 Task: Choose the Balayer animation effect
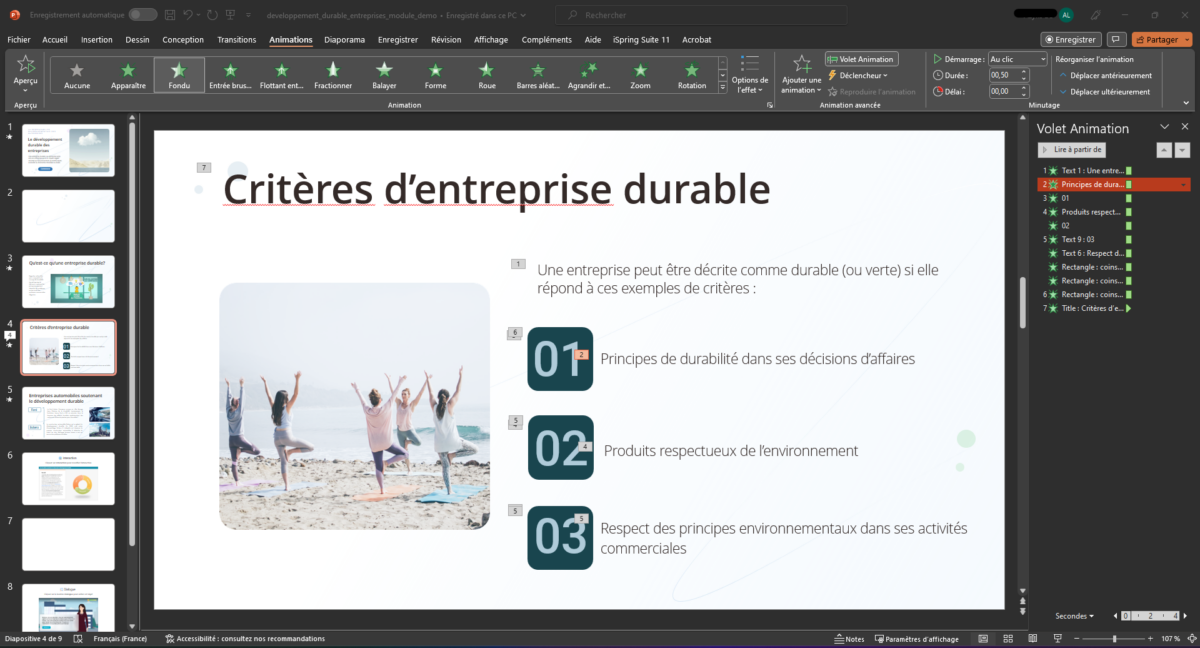(x=384, y=74)
